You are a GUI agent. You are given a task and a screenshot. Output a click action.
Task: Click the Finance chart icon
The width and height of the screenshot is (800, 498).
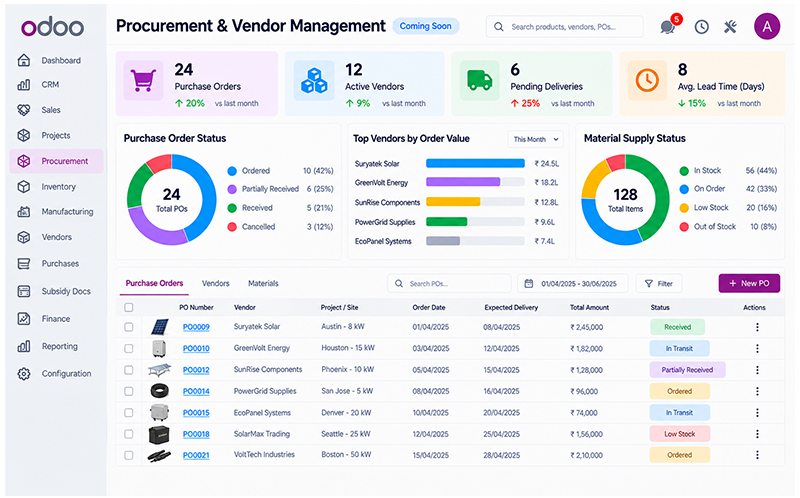(x=23, y=319)
